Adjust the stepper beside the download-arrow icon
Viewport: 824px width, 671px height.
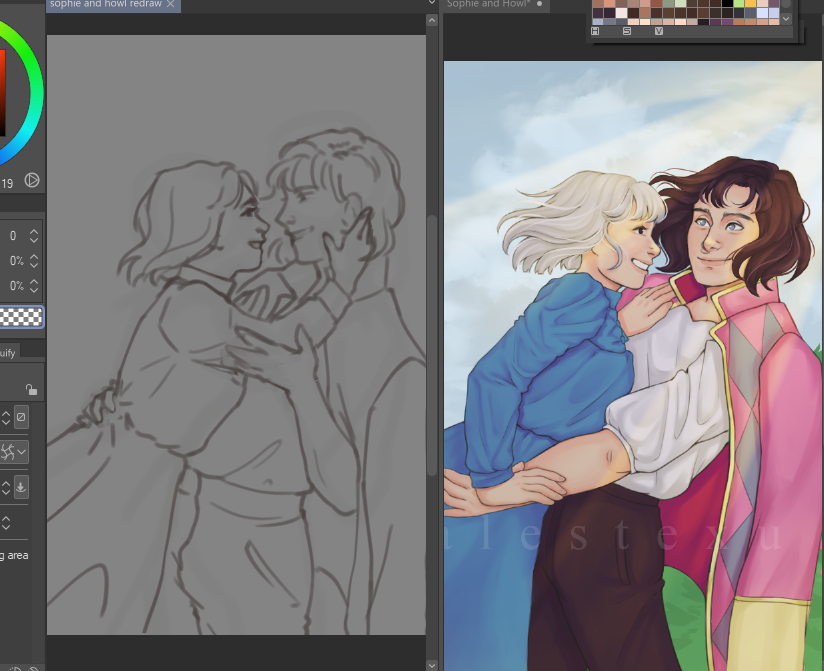(x=6, y=488)
